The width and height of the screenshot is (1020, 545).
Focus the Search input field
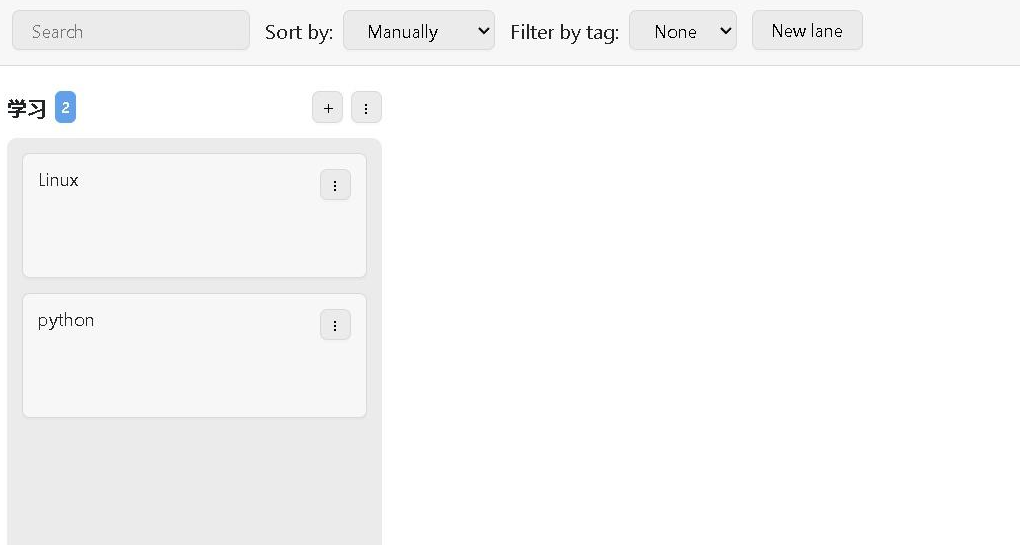point(131,30)
